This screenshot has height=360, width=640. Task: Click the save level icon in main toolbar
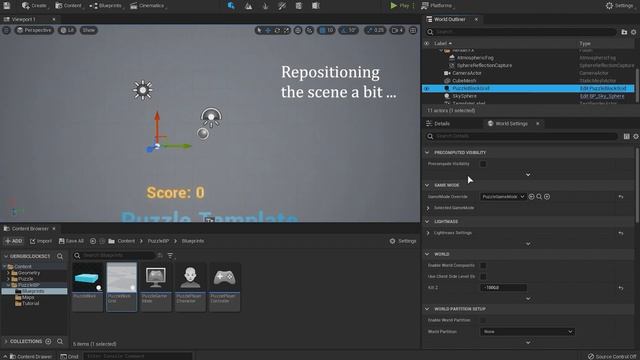click(7, 6)
